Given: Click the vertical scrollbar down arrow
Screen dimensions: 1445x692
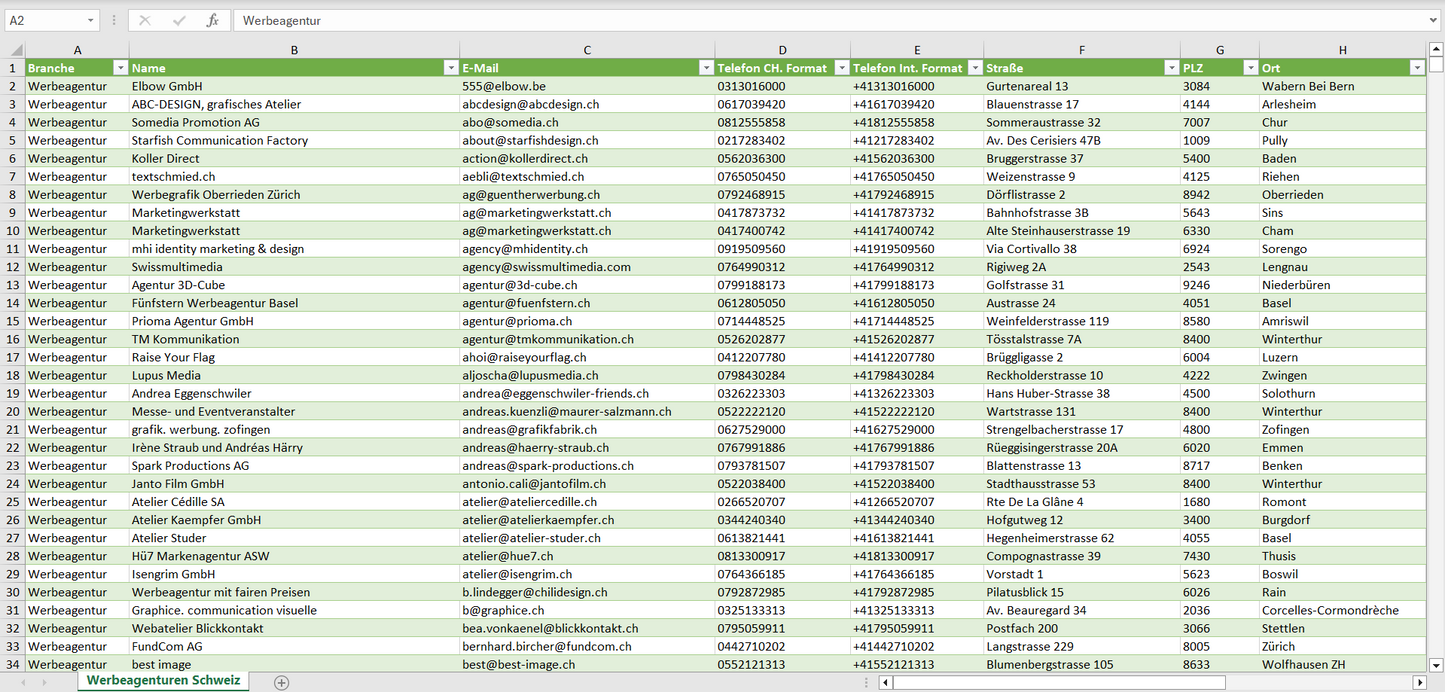Looking at the screenshot, I should click(x=1436, y=664).
